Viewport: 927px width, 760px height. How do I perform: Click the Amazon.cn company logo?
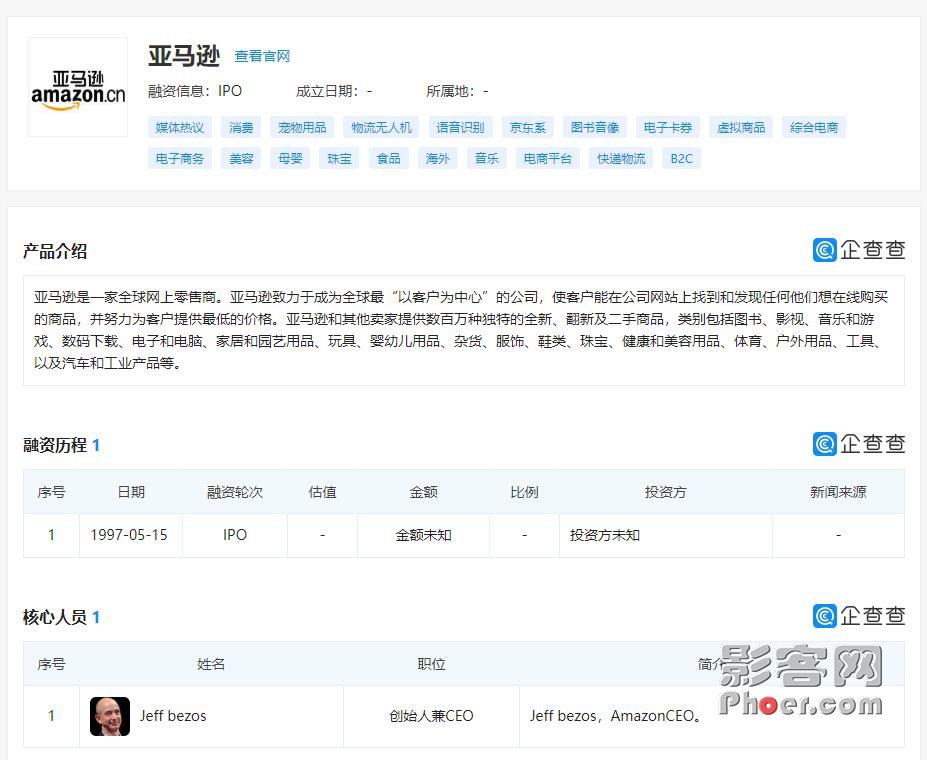[x=78, y=87]
